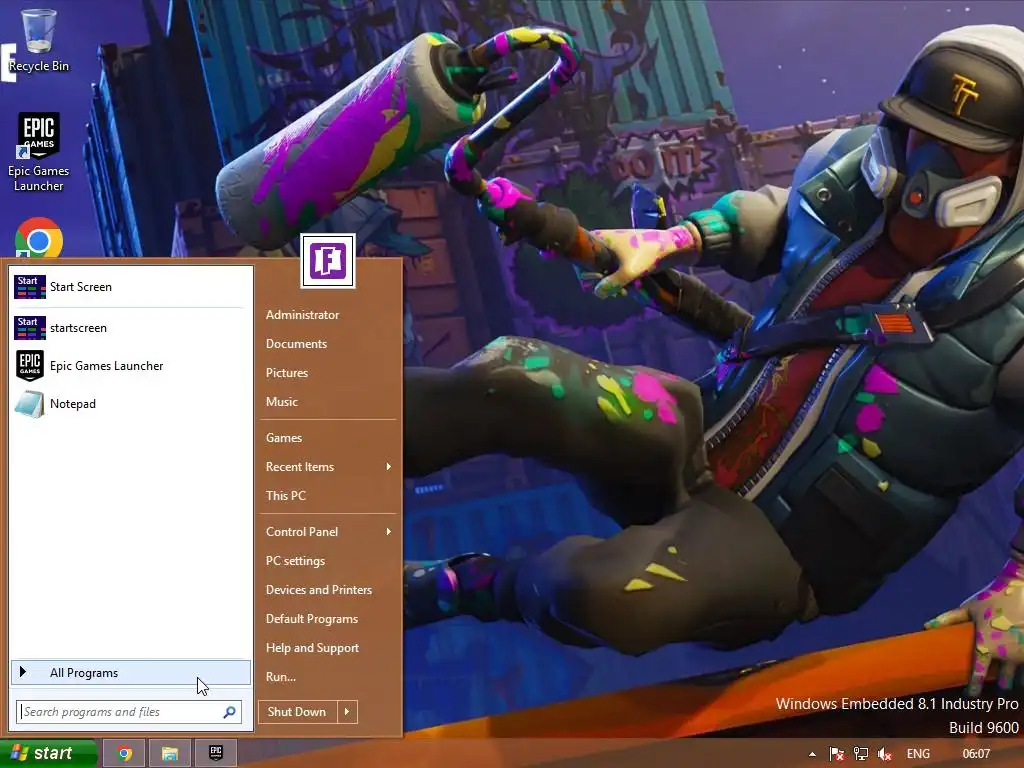Open the Run... dialog
The height and width of the screenshot is (768, 1024).
point(281,677)
